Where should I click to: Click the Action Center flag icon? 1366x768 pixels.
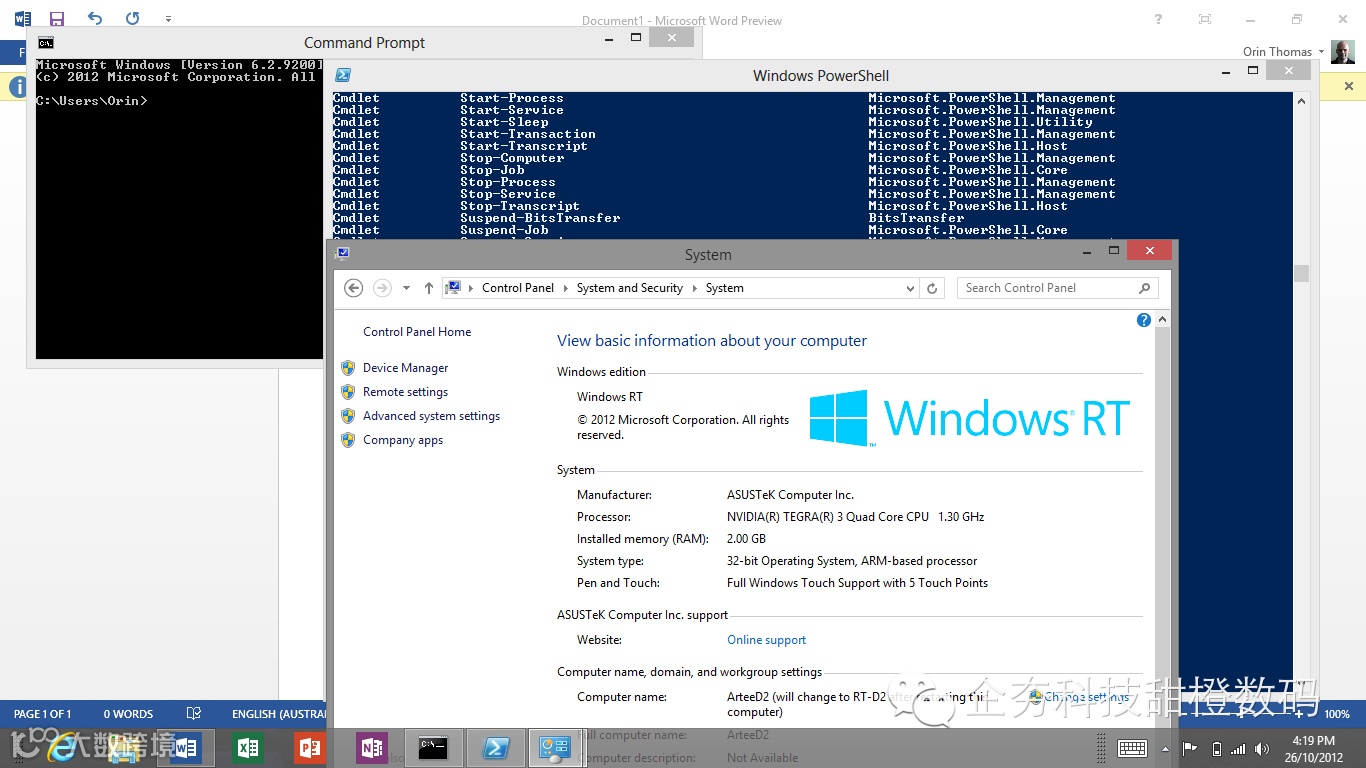pyautogui.click(x=1190, y=748)
